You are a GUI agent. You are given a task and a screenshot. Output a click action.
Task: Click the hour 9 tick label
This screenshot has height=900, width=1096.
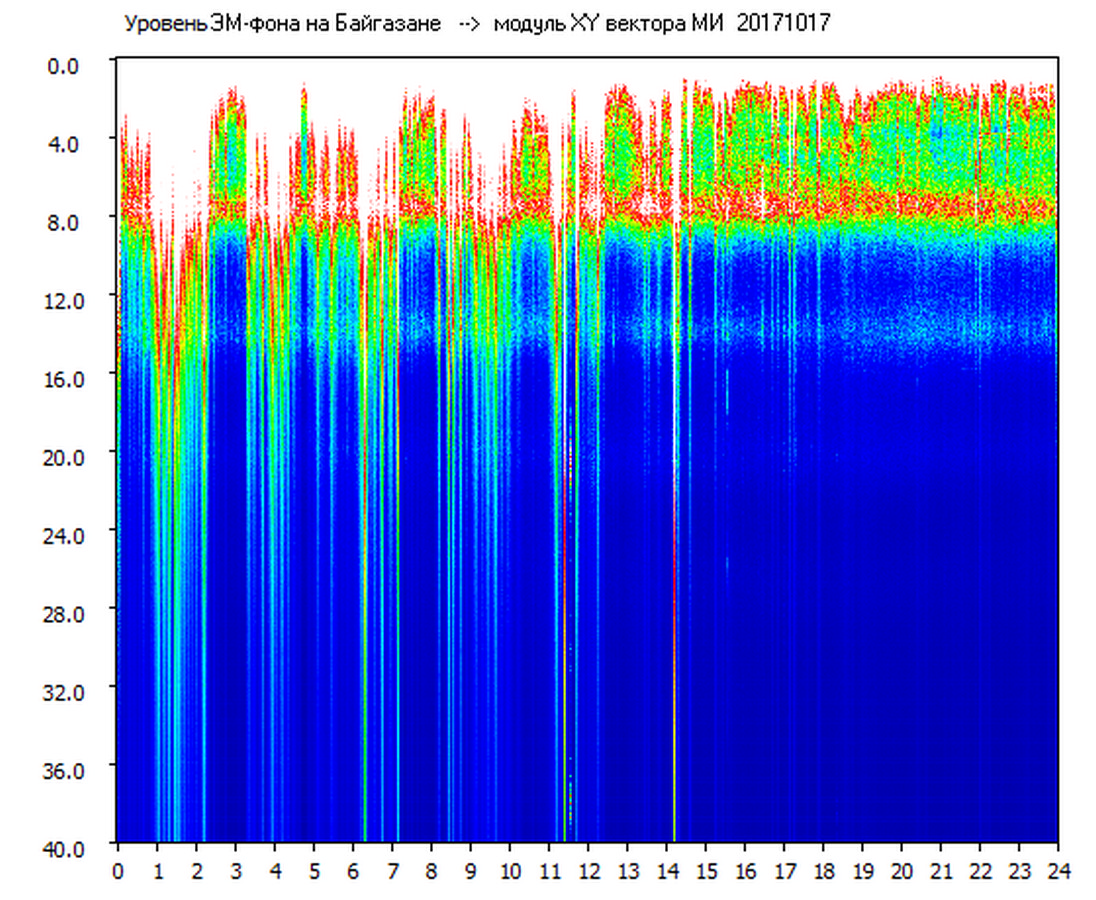pyautogui.click(x=470, y=870)
